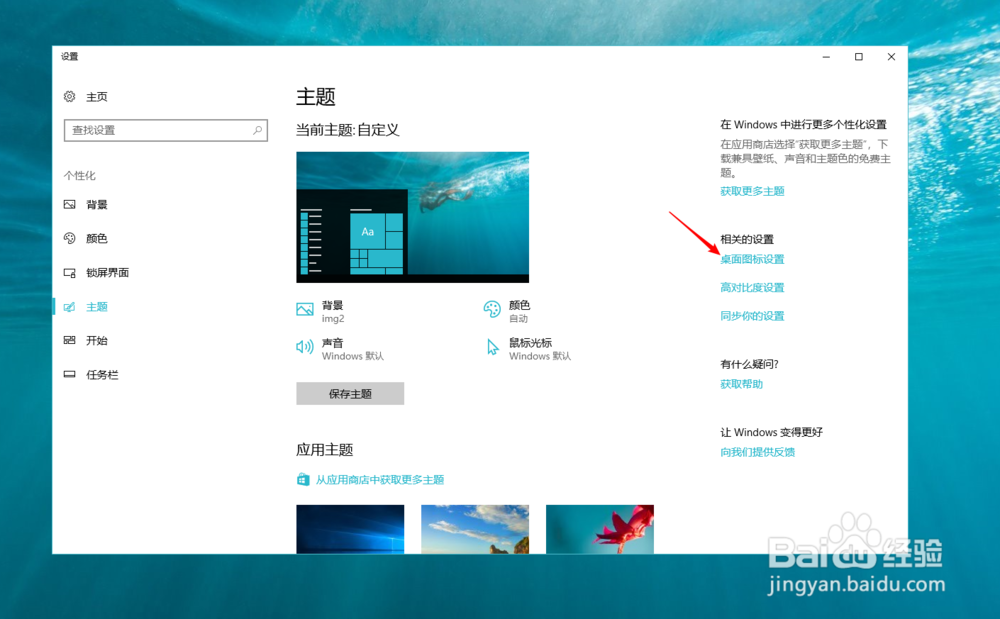Open the 向我们提供反馈 link
This screenshot has height=619, width=1000.
click(x=757, y=452)
